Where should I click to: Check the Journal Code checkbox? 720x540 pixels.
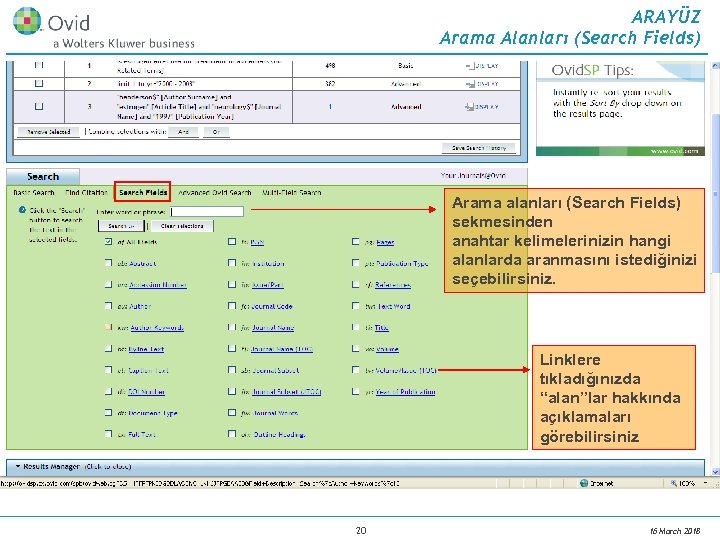[232, 305]
